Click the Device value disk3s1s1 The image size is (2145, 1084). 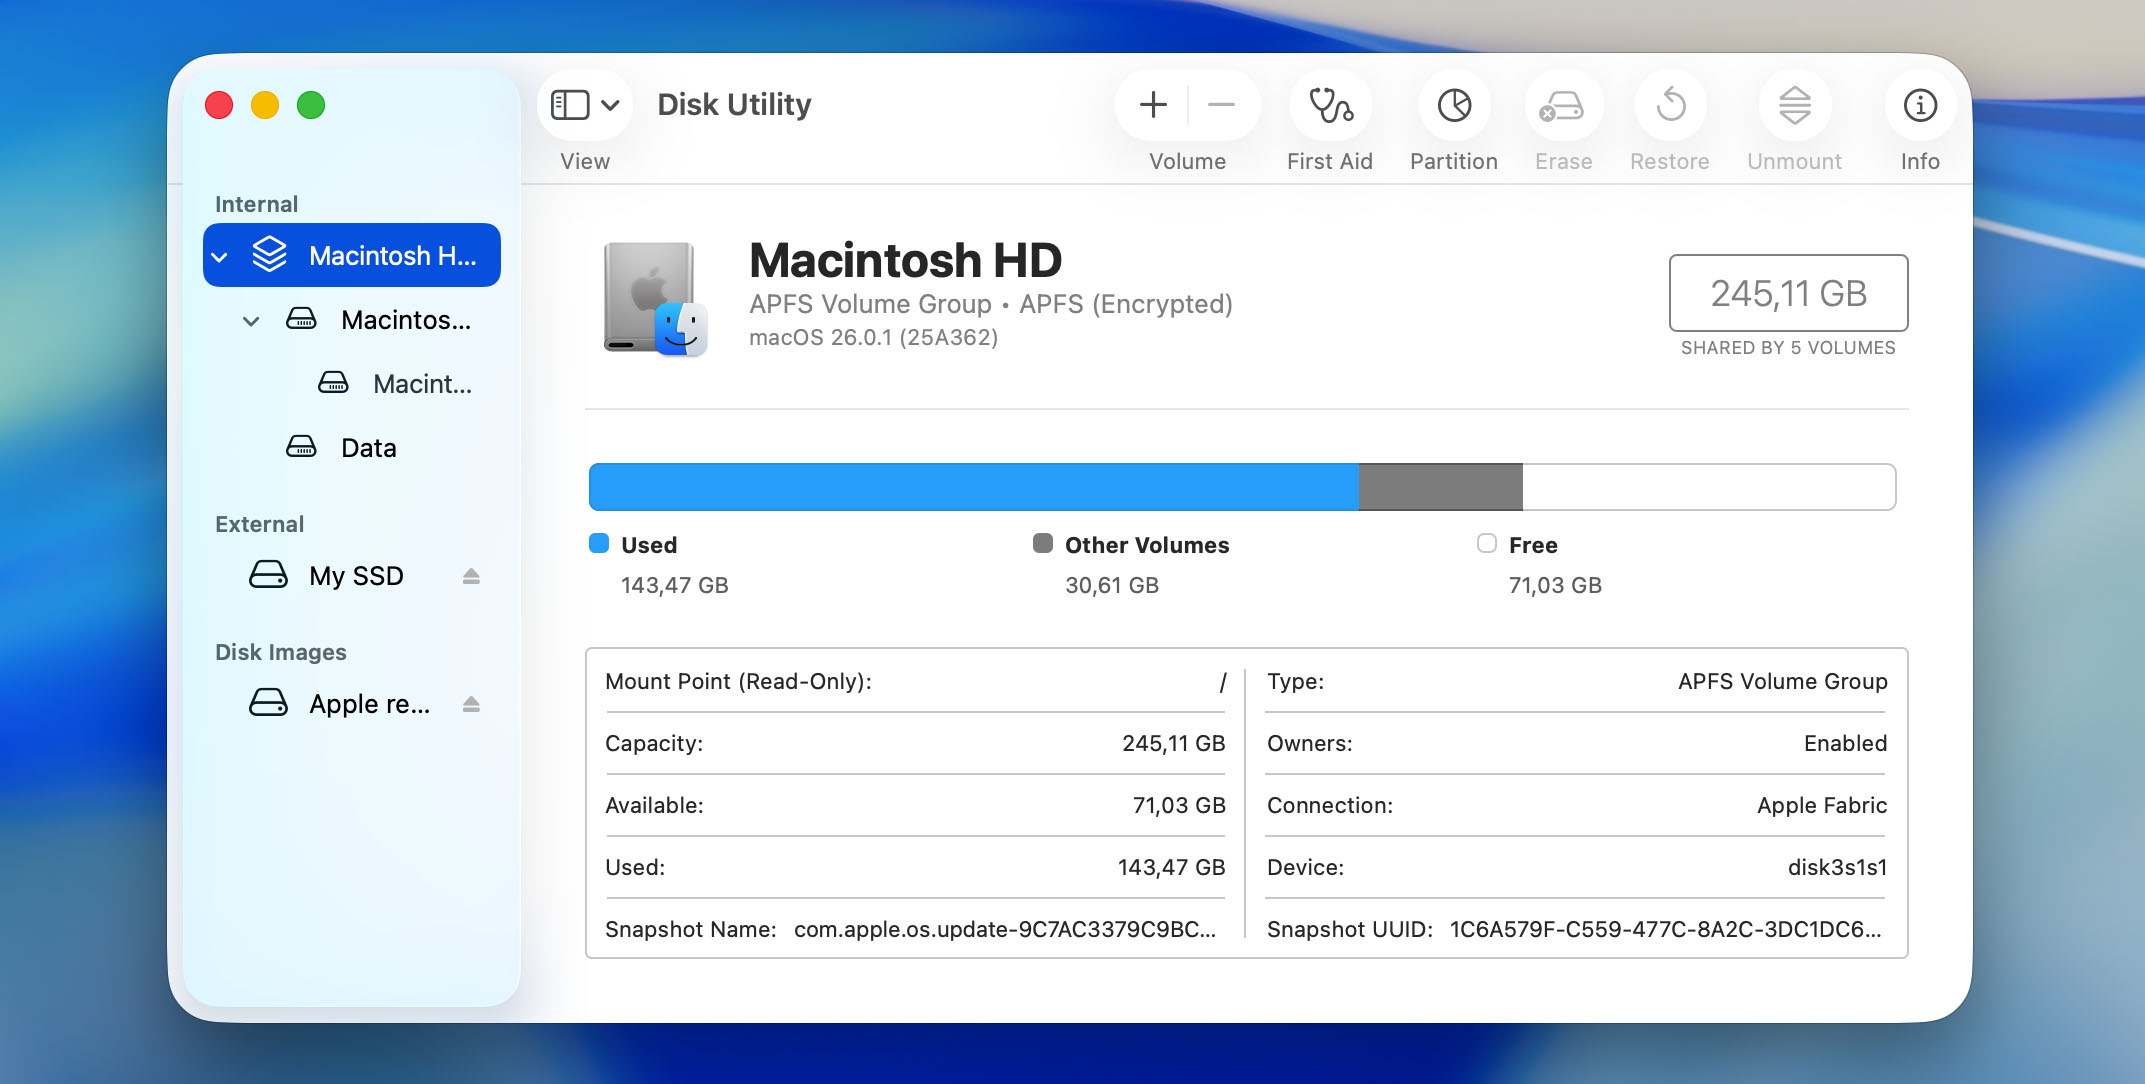pyautogui.click(x=1837, y=867)
